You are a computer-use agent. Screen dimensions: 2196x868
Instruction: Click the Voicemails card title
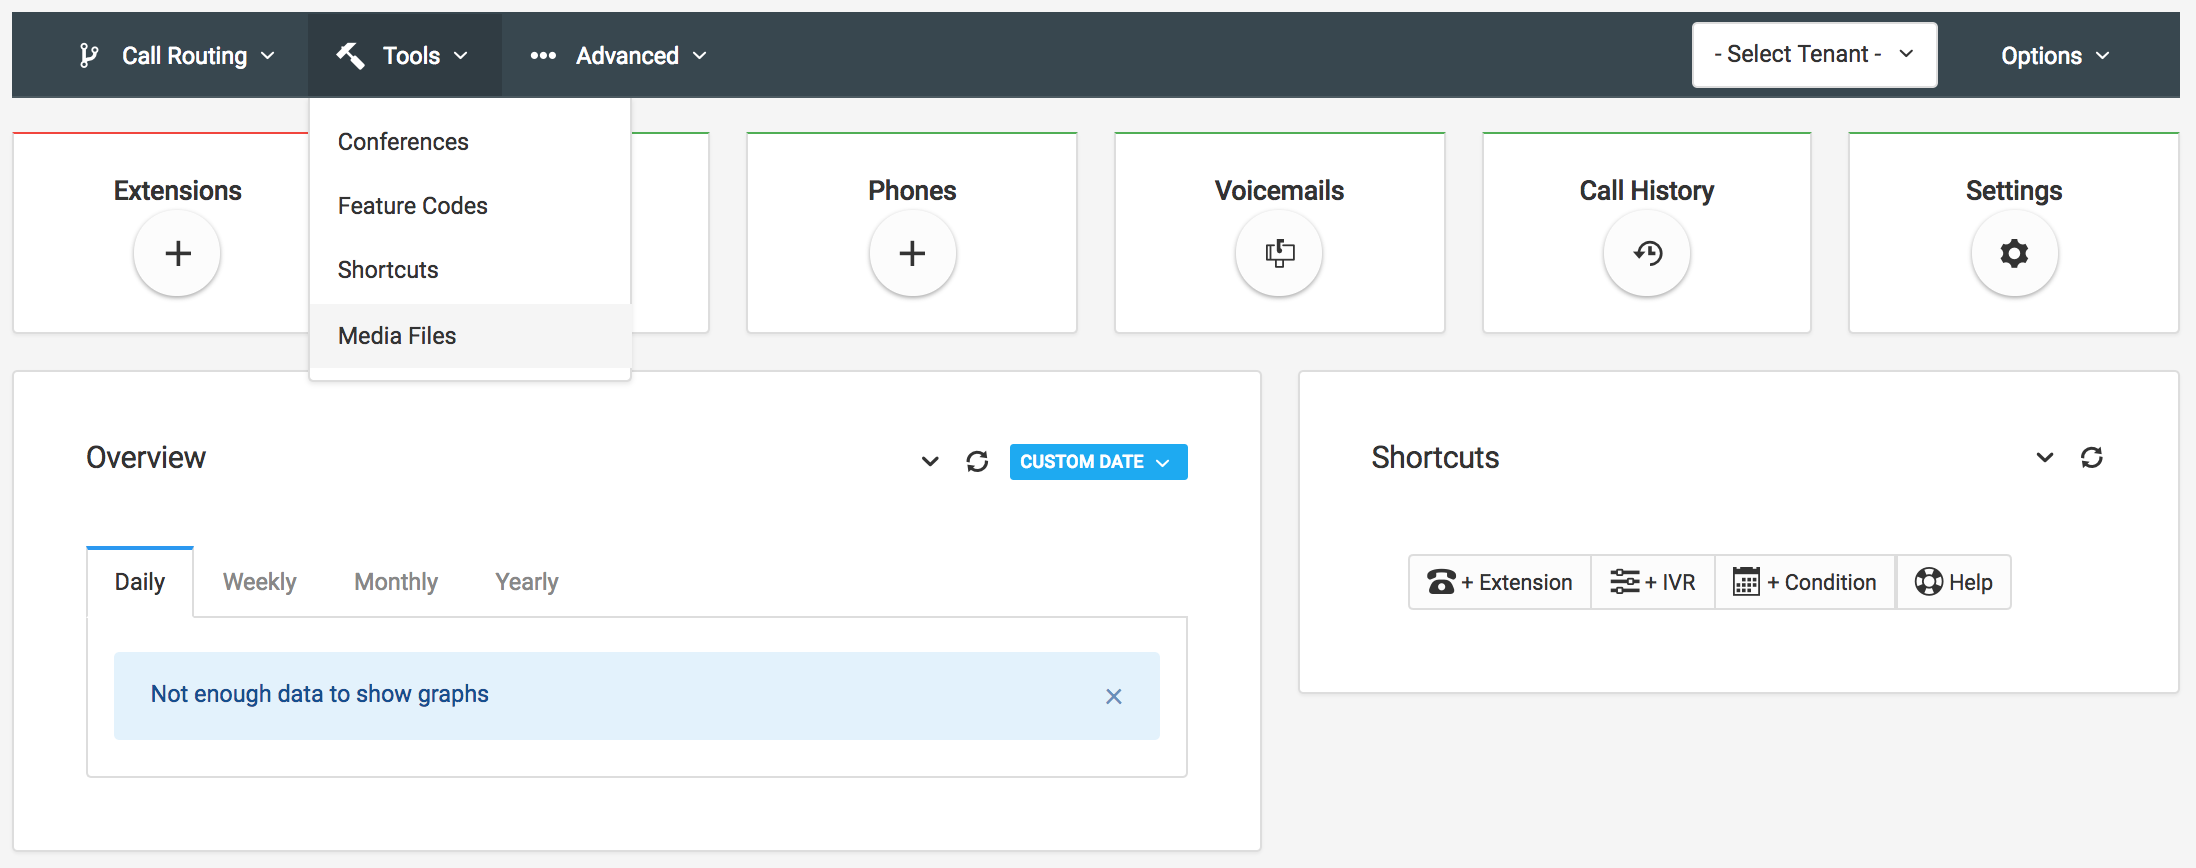pyautogui.click(x=1279, y=190)
